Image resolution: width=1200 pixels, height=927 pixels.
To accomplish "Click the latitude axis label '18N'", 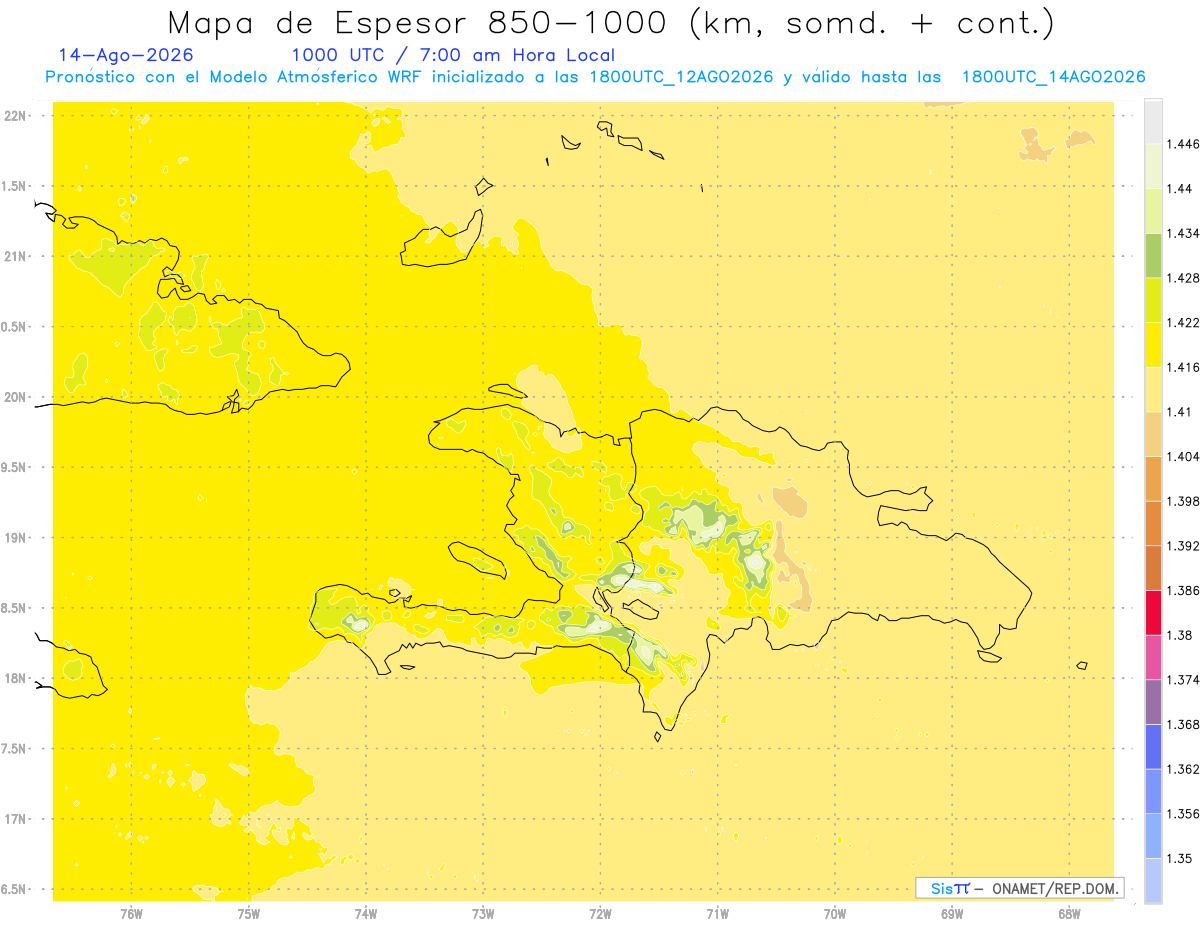I will [16, 679].
